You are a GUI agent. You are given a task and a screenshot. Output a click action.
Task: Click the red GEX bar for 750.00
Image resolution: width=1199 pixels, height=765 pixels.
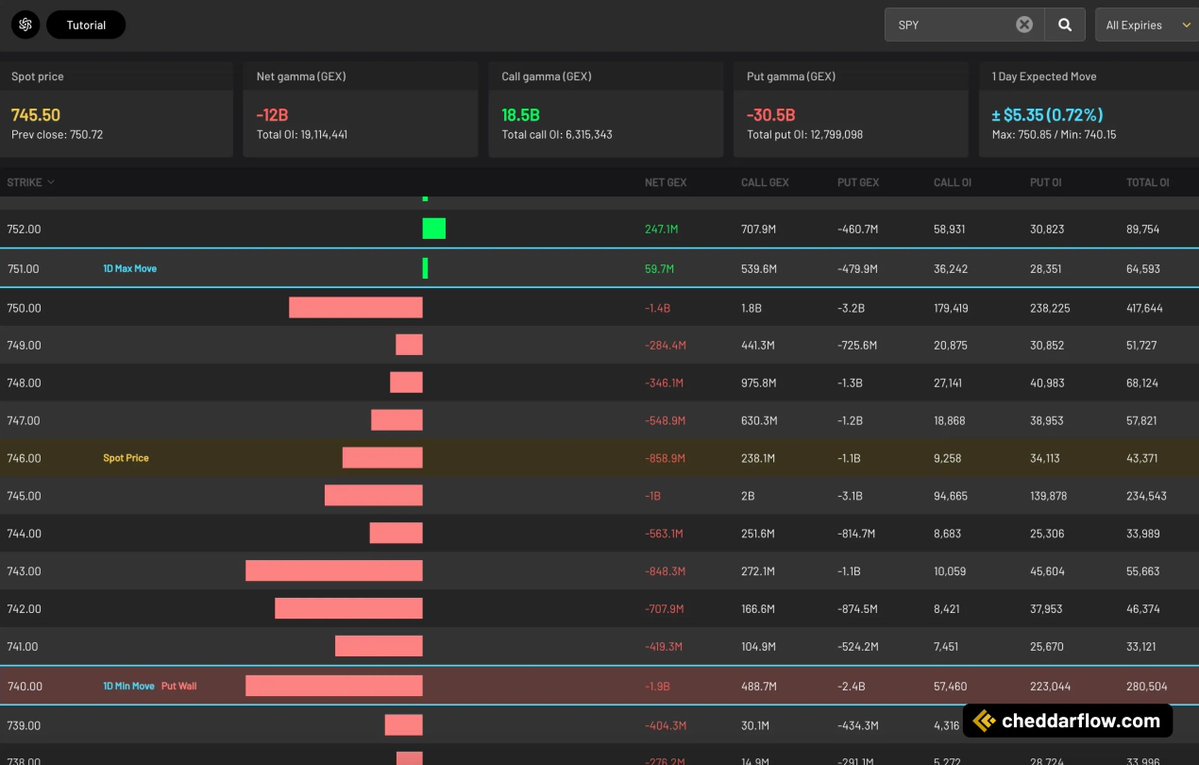pos(356,308)
